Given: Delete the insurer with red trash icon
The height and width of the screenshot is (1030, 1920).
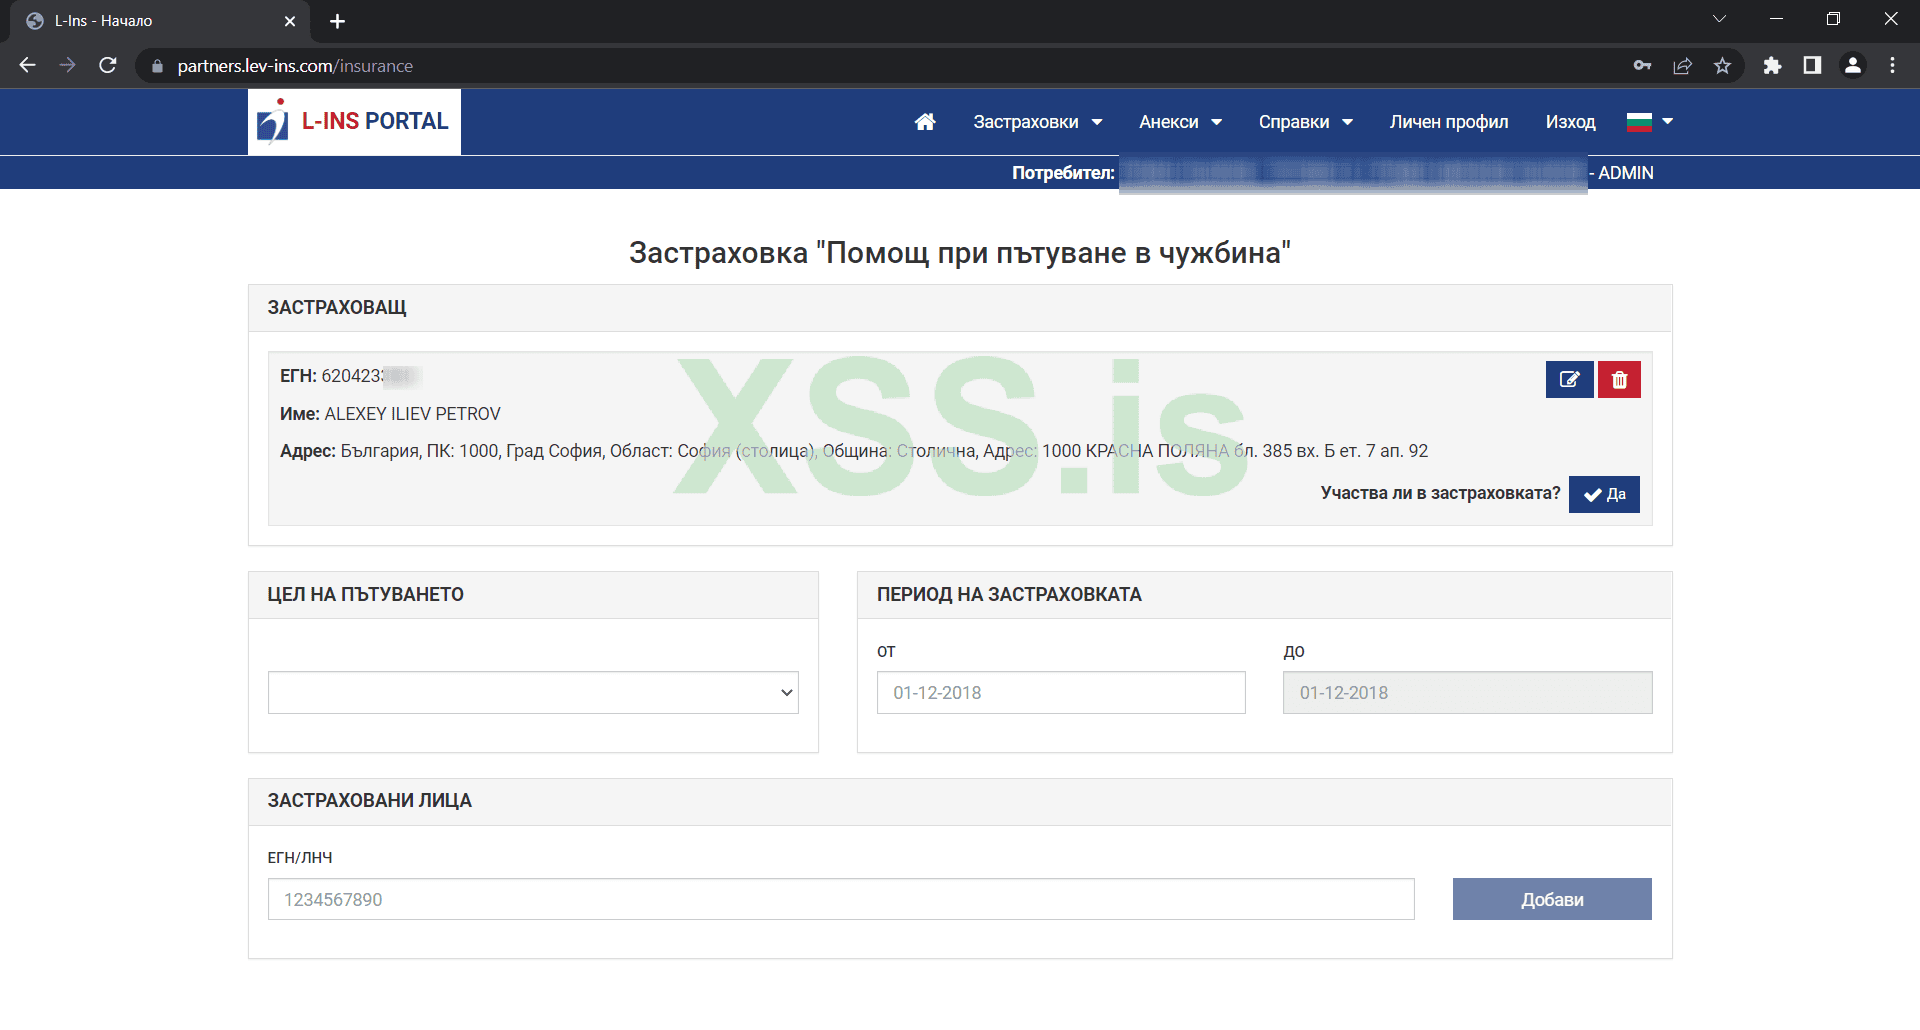Looking at the screenshot, I should click(1619, 380).
